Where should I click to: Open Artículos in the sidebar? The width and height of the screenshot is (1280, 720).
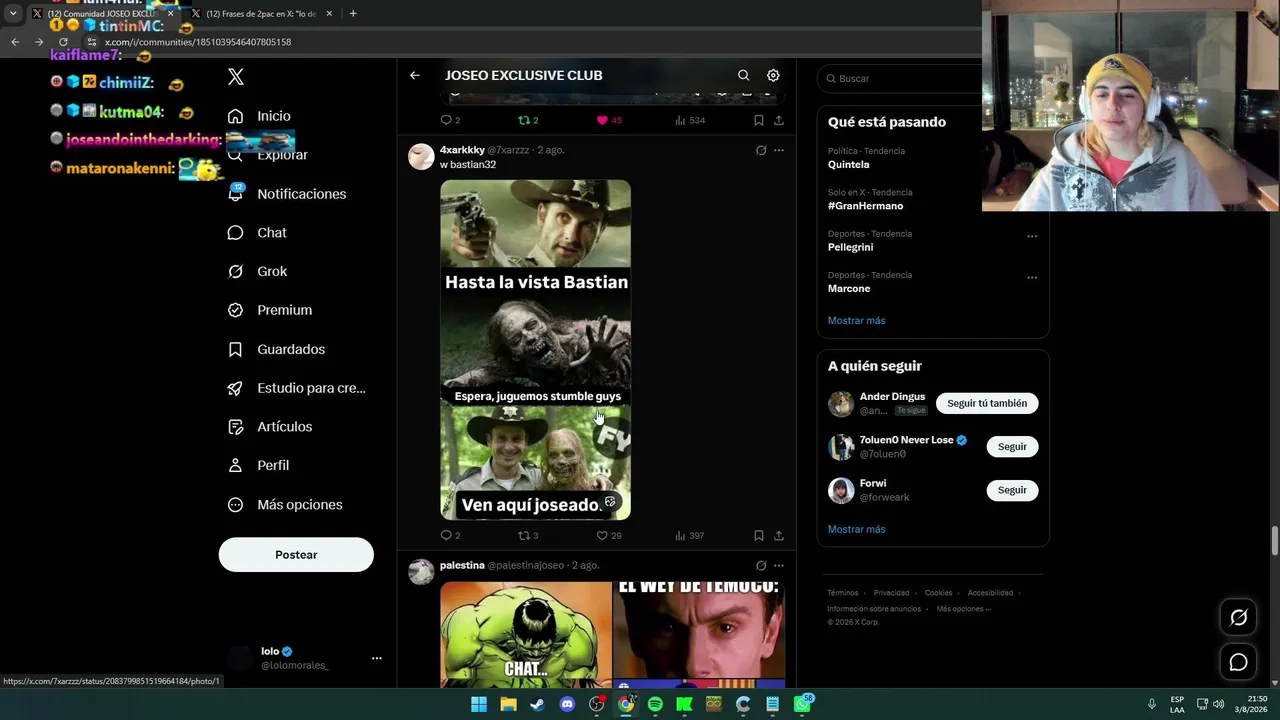[270, 427]
